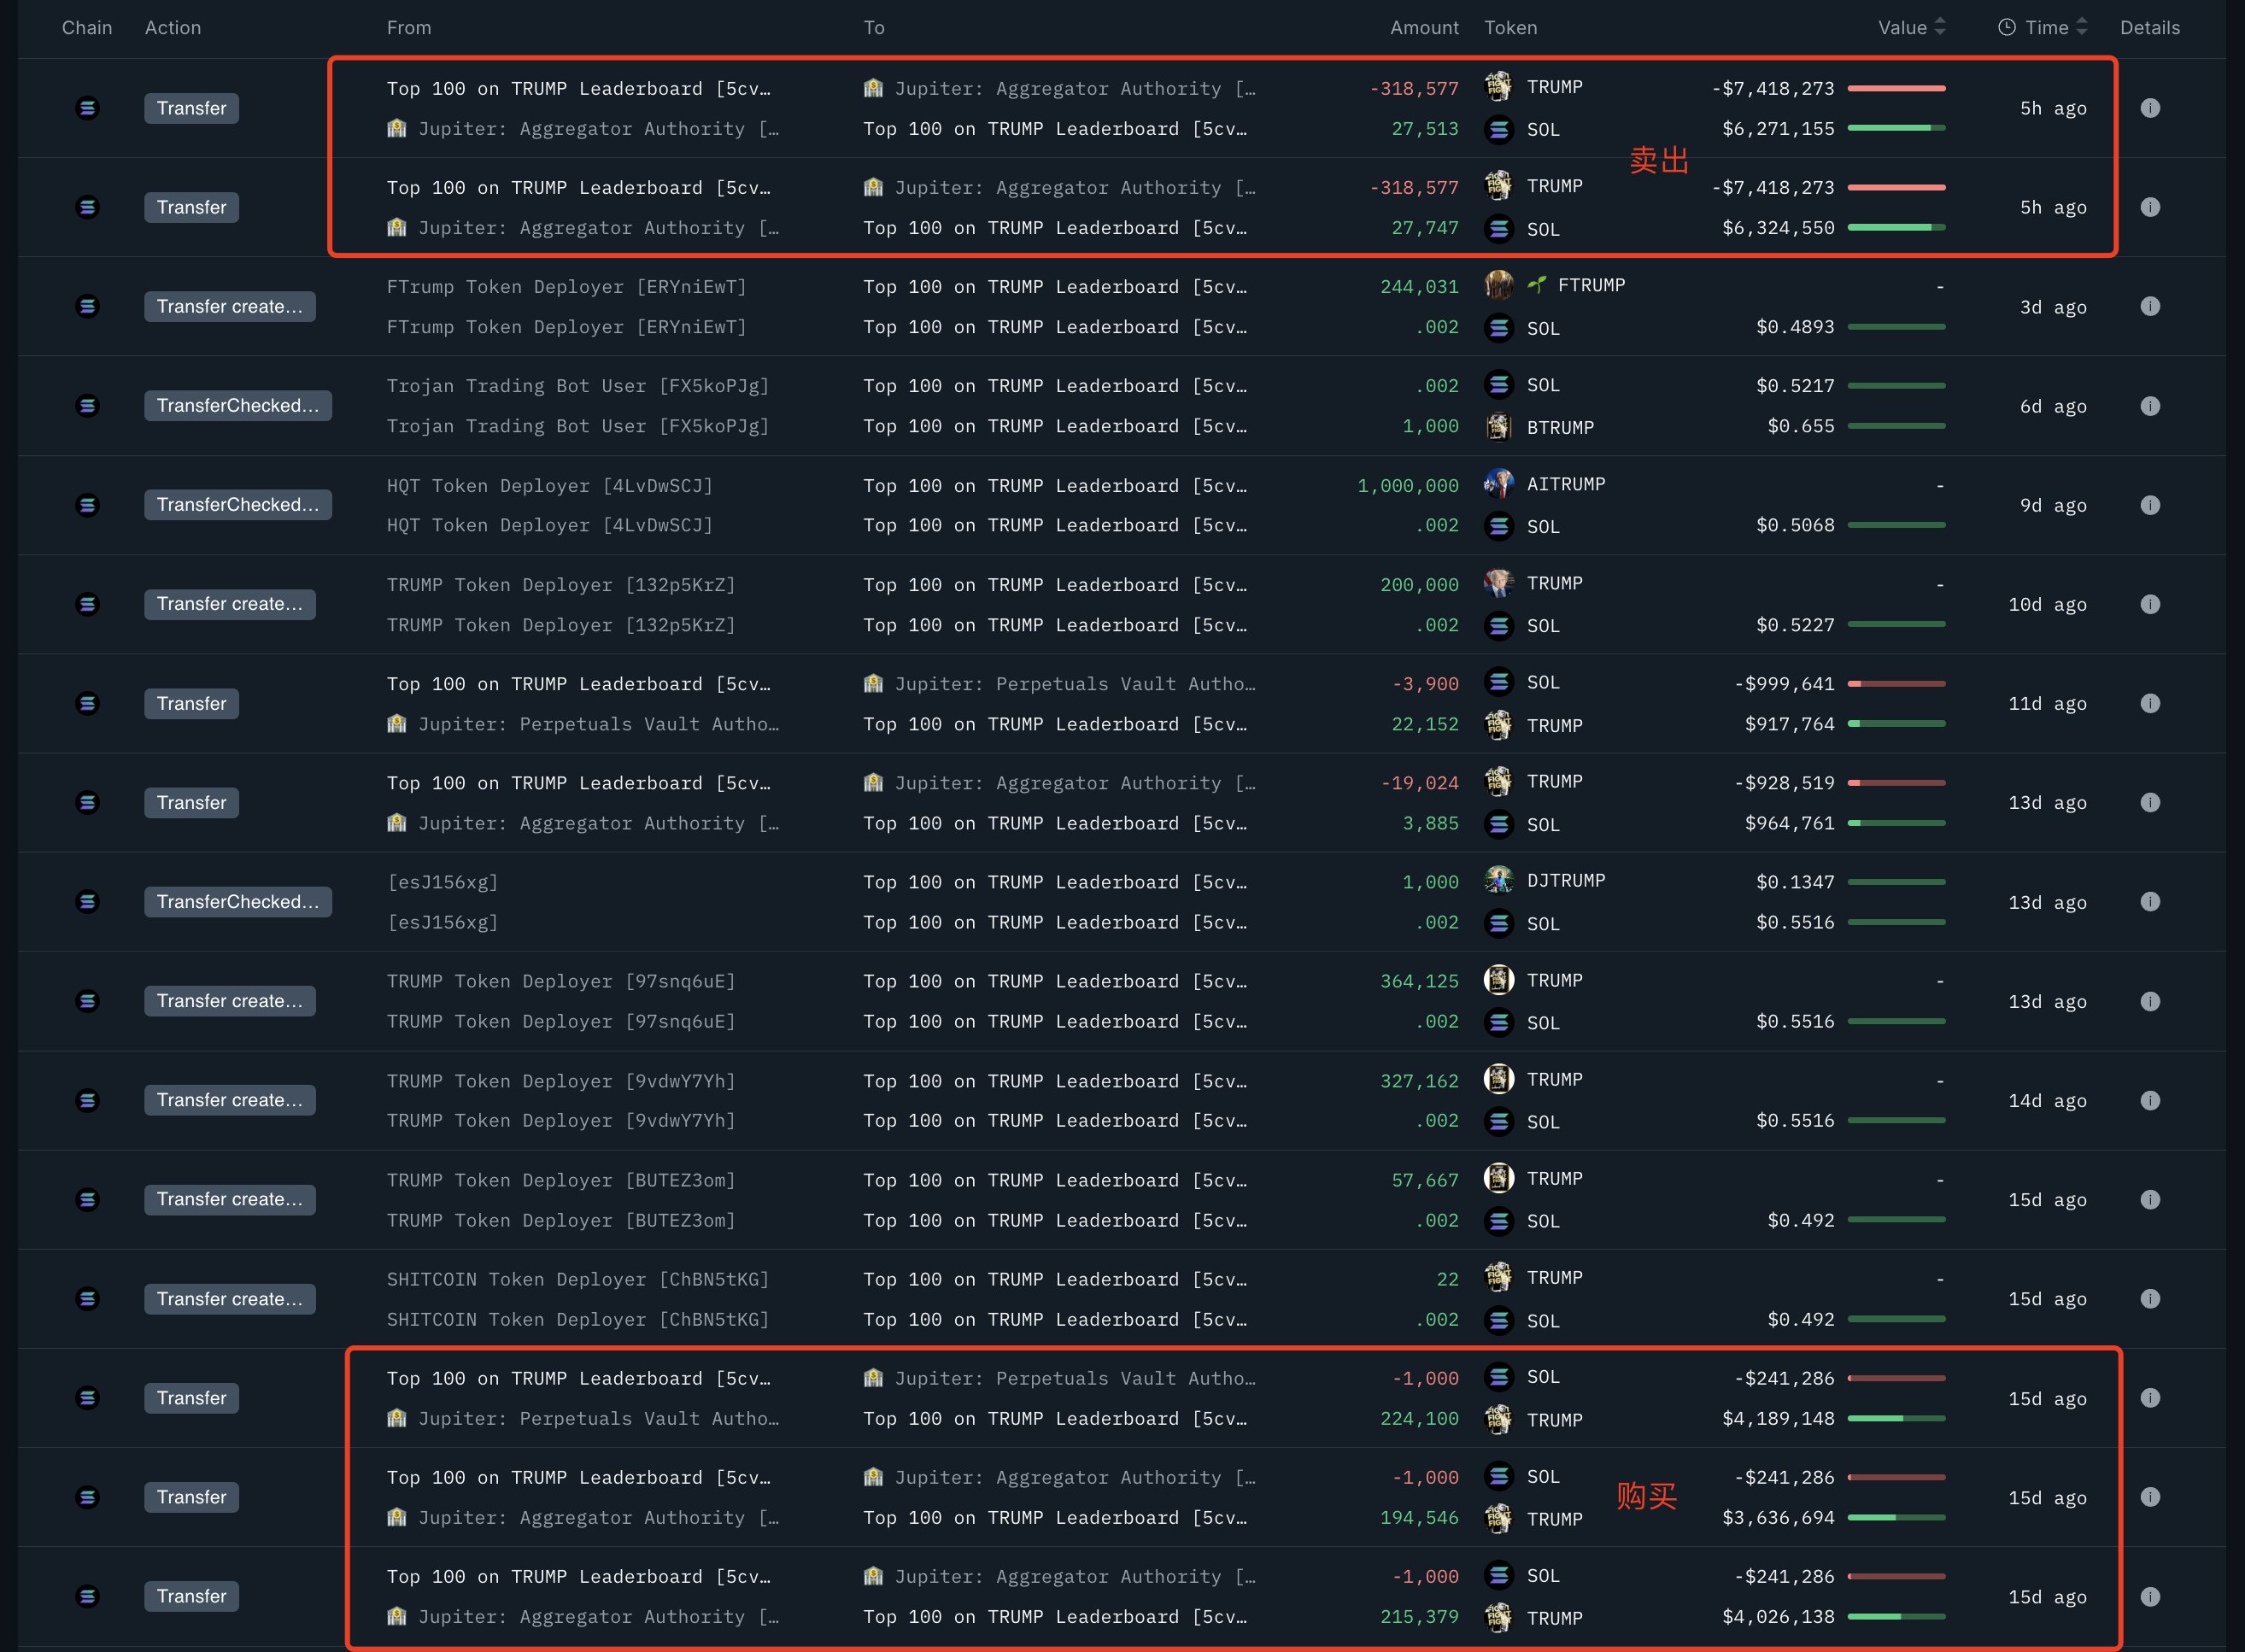Click the 244,031 amount cell

coord(1419,287)
